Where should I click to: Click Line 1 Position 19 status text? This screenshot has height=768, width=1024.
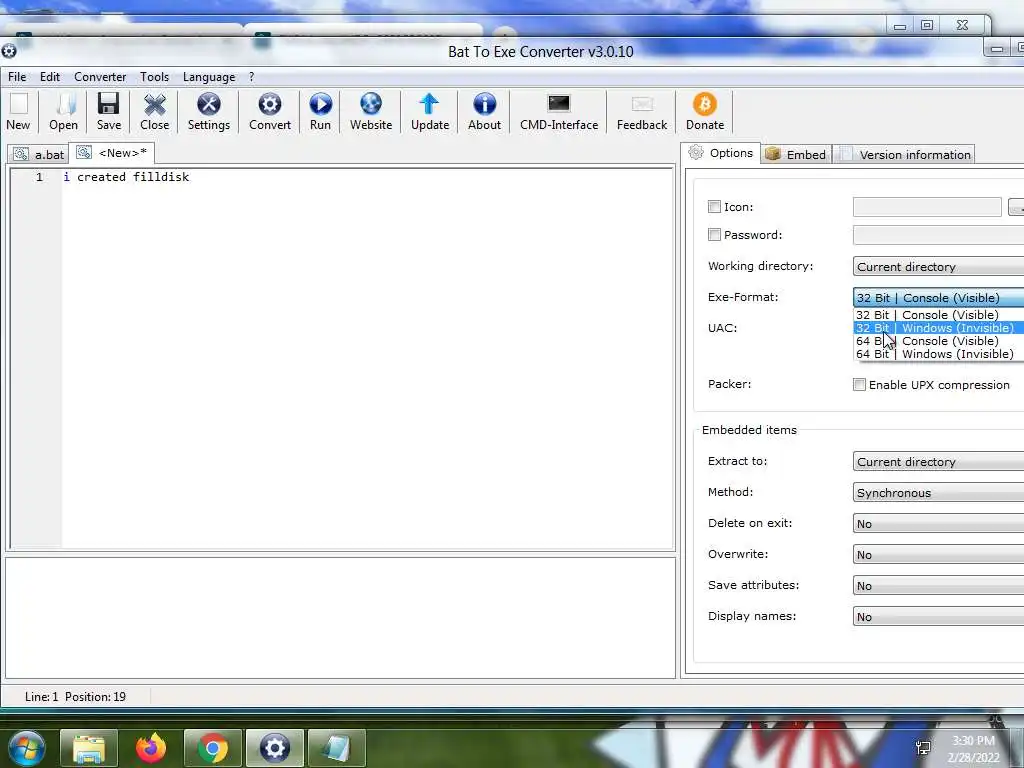tap(75, 697)
